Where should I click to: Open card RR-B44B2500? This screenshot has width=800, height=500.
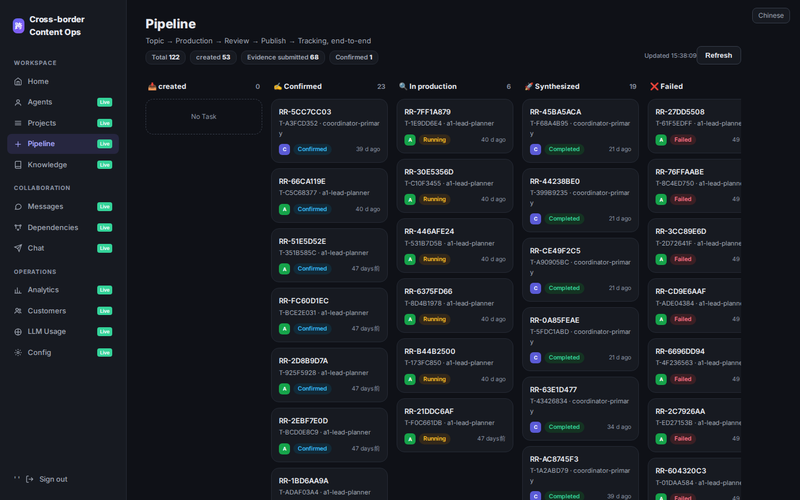point(455,365)
